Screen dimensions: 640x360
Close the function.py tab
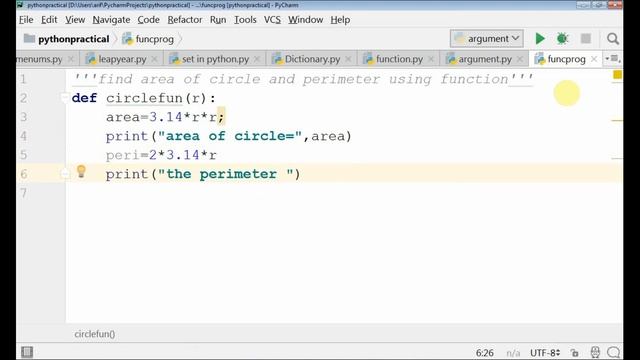point(431,59)
